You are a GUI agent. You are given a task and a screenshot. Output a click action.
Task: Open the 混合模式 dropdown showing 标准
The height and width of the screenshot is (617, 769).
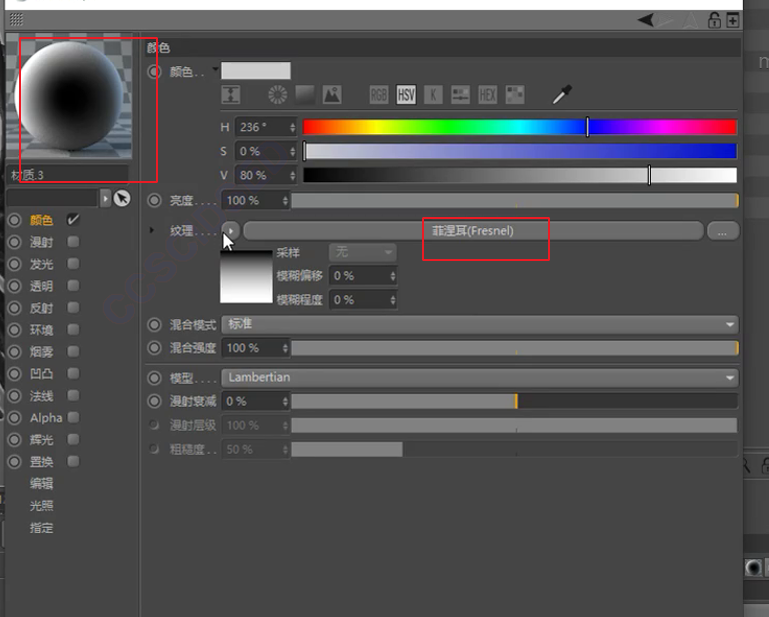[480, 324]
